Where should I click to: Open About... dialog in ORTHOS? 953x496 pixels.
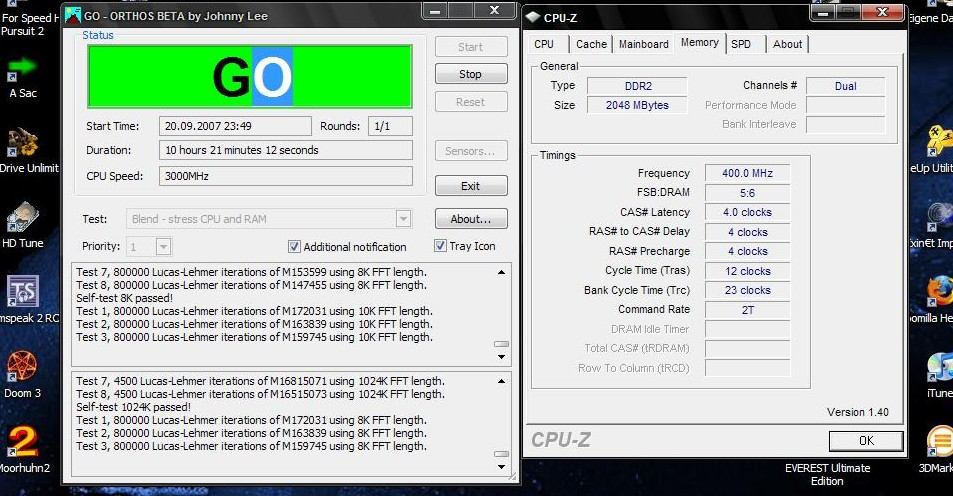click(x=471, y=219)
